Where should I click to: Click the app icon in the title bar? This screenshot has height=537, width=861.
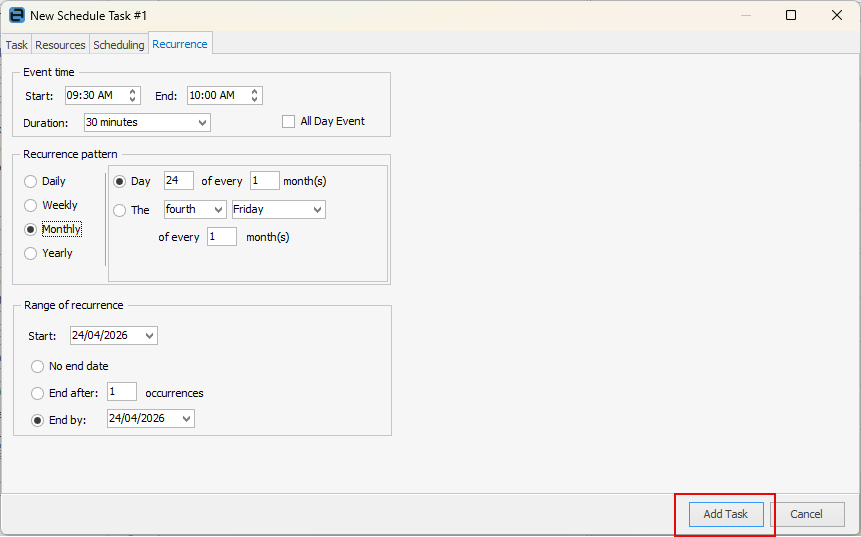click(x=16, y=15)
